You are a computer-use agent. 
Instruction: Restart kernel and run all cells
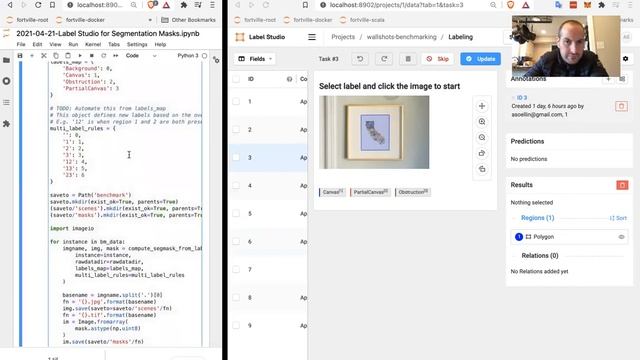(116, 56)
